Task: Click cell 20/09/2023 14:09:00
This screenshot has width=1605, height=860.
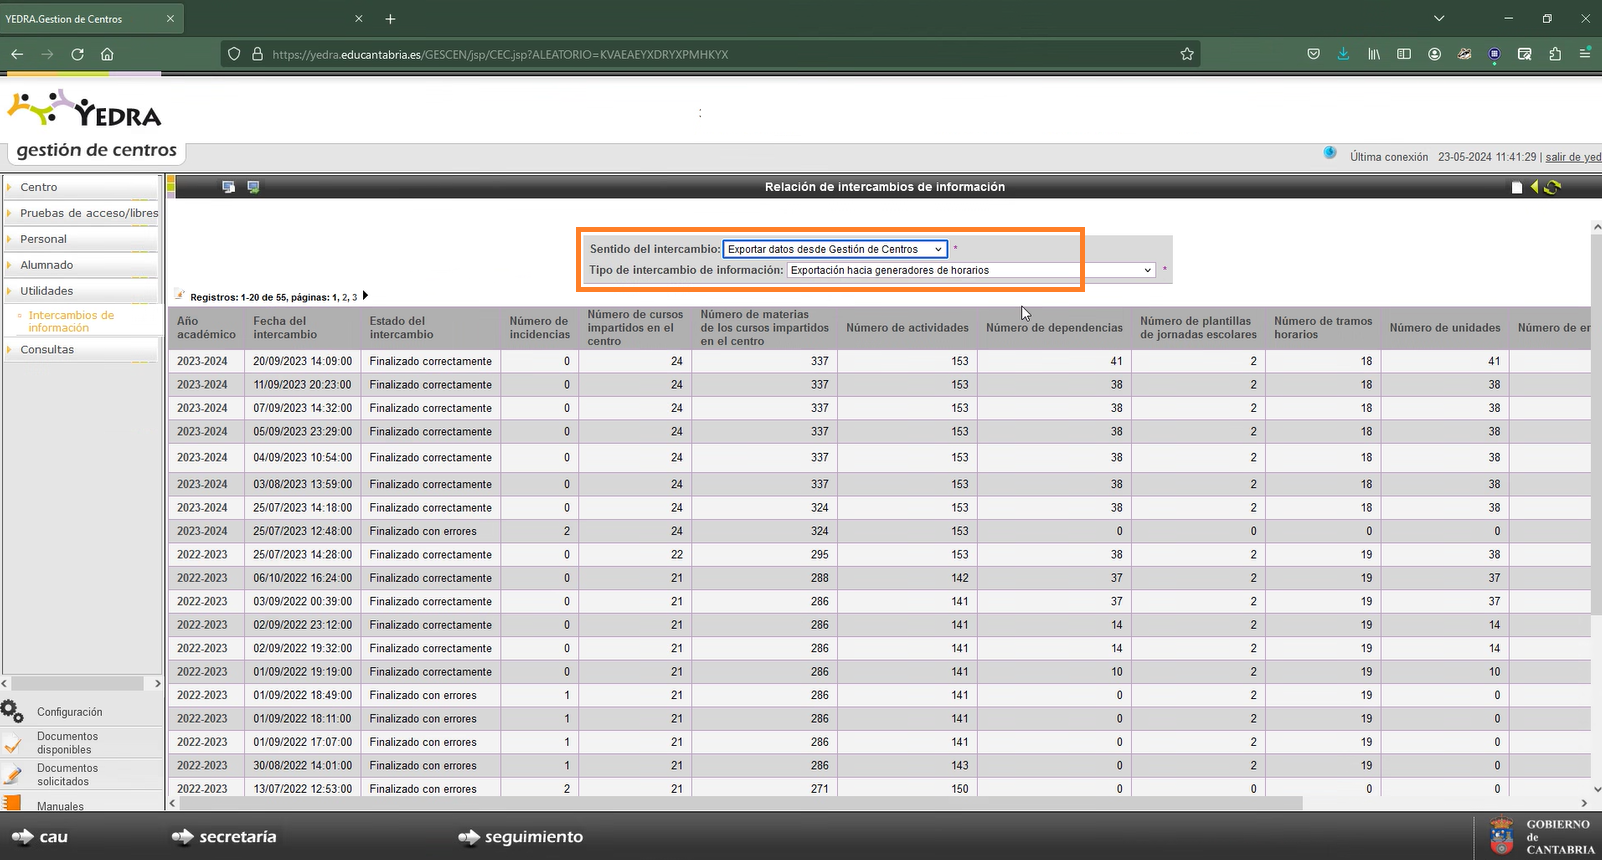Action: coord(303,361)
